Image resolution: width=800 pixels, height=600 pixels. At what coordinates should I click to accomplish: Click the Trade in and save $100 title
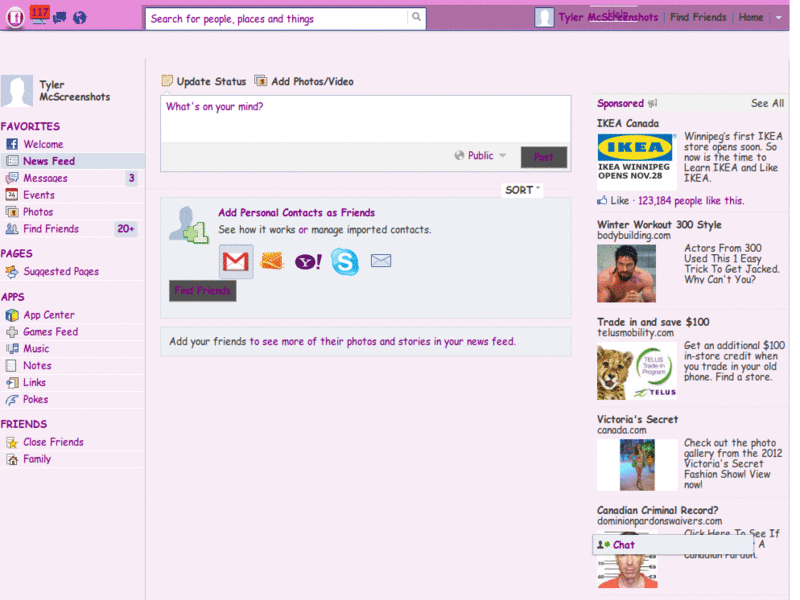[653, 322]
